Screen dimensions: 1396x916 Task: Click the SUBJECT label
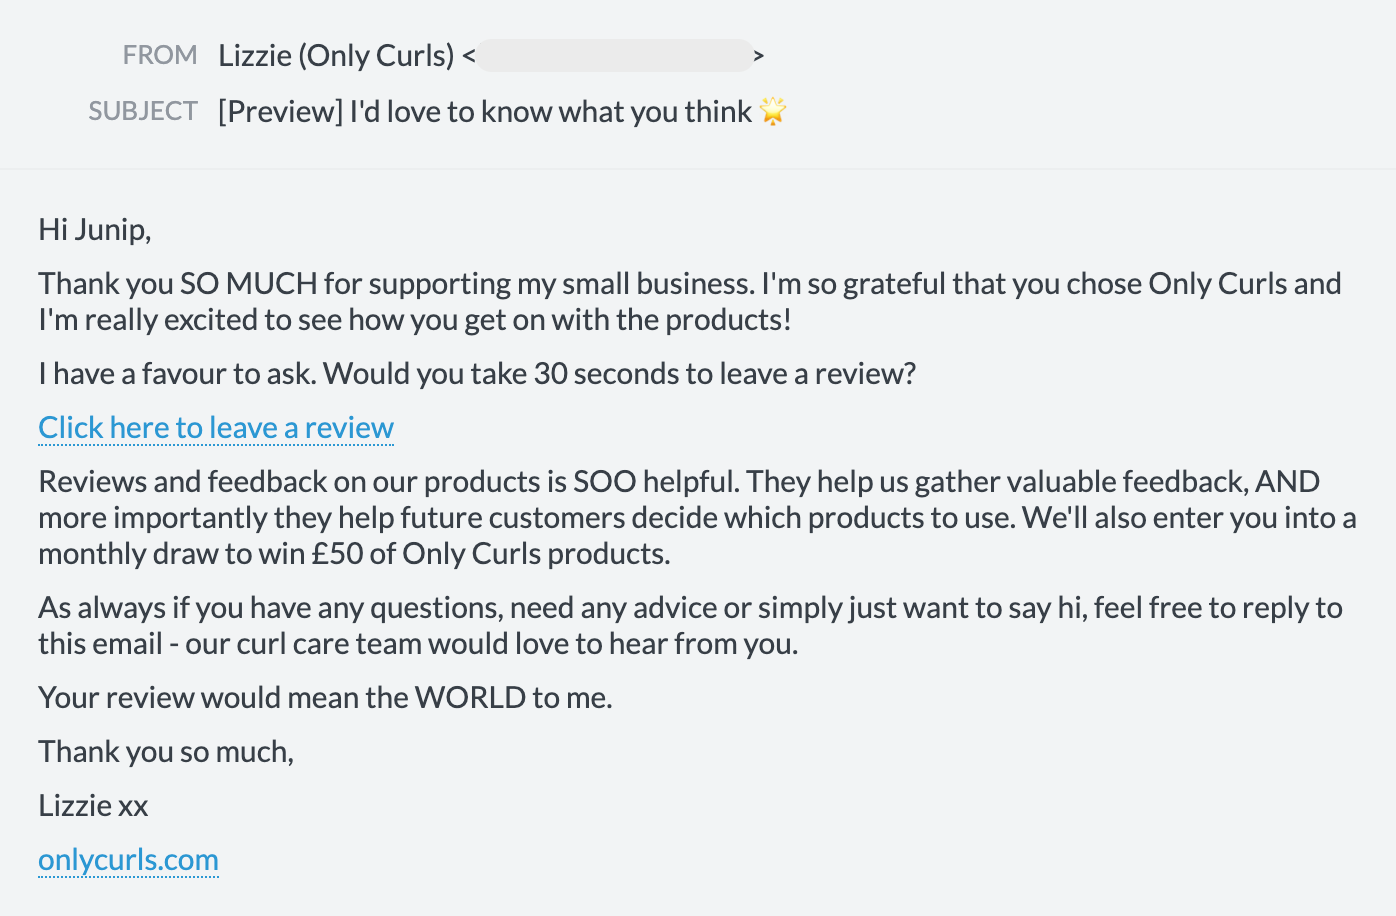point(143,111)
